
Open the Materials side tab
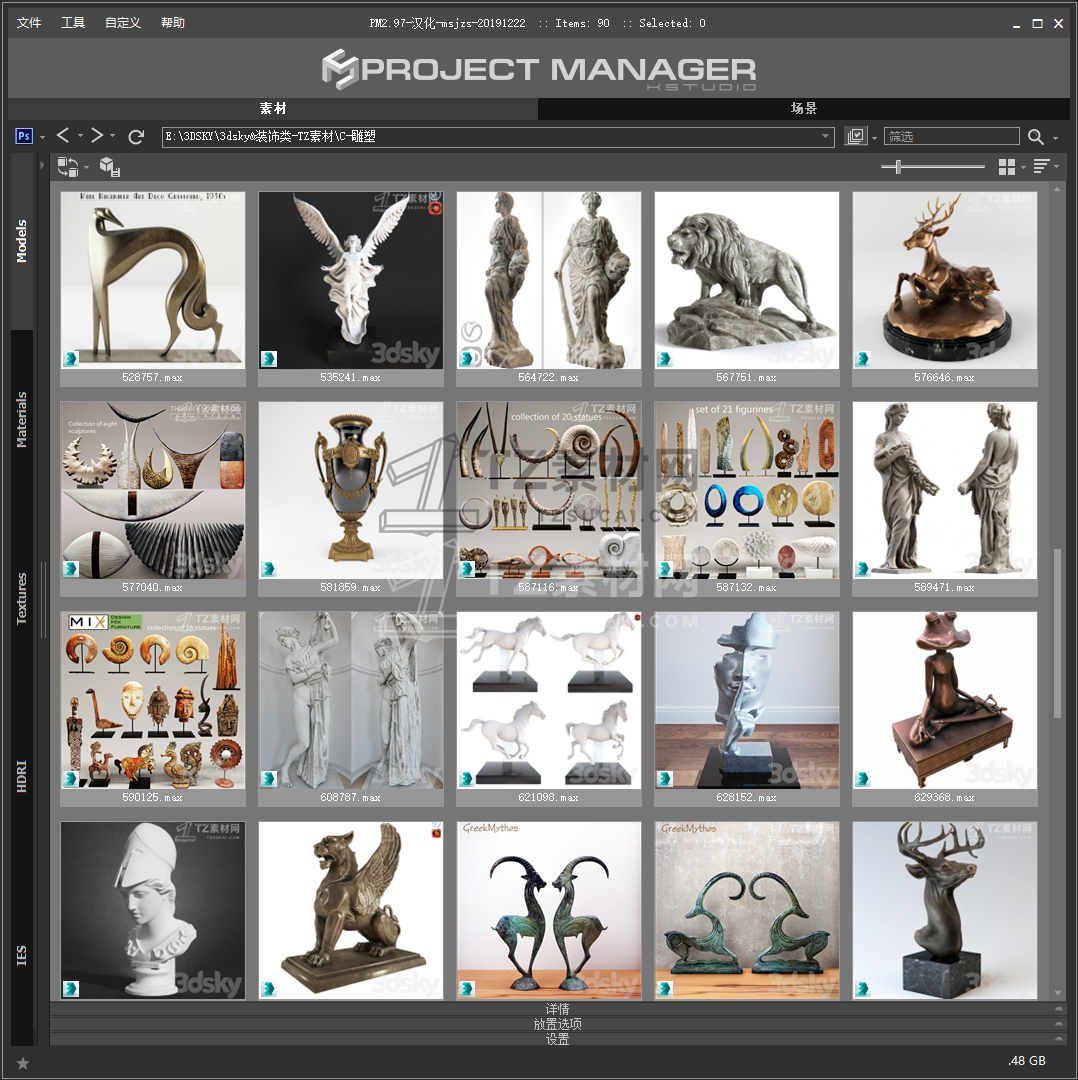(x=22, y=419)
